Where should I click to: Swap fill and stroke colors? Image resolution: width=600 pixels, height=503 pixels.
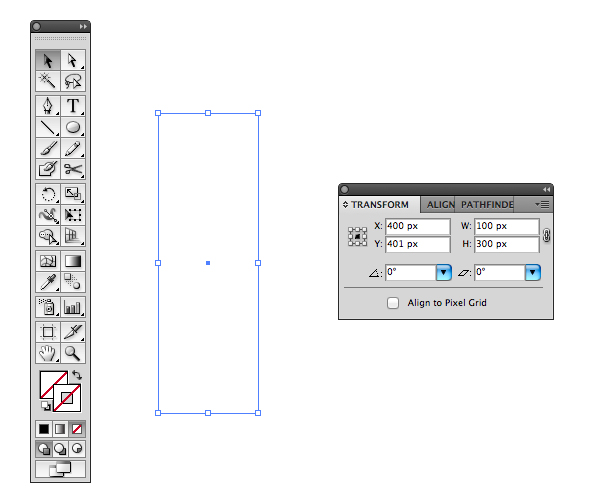click(77, 375)
